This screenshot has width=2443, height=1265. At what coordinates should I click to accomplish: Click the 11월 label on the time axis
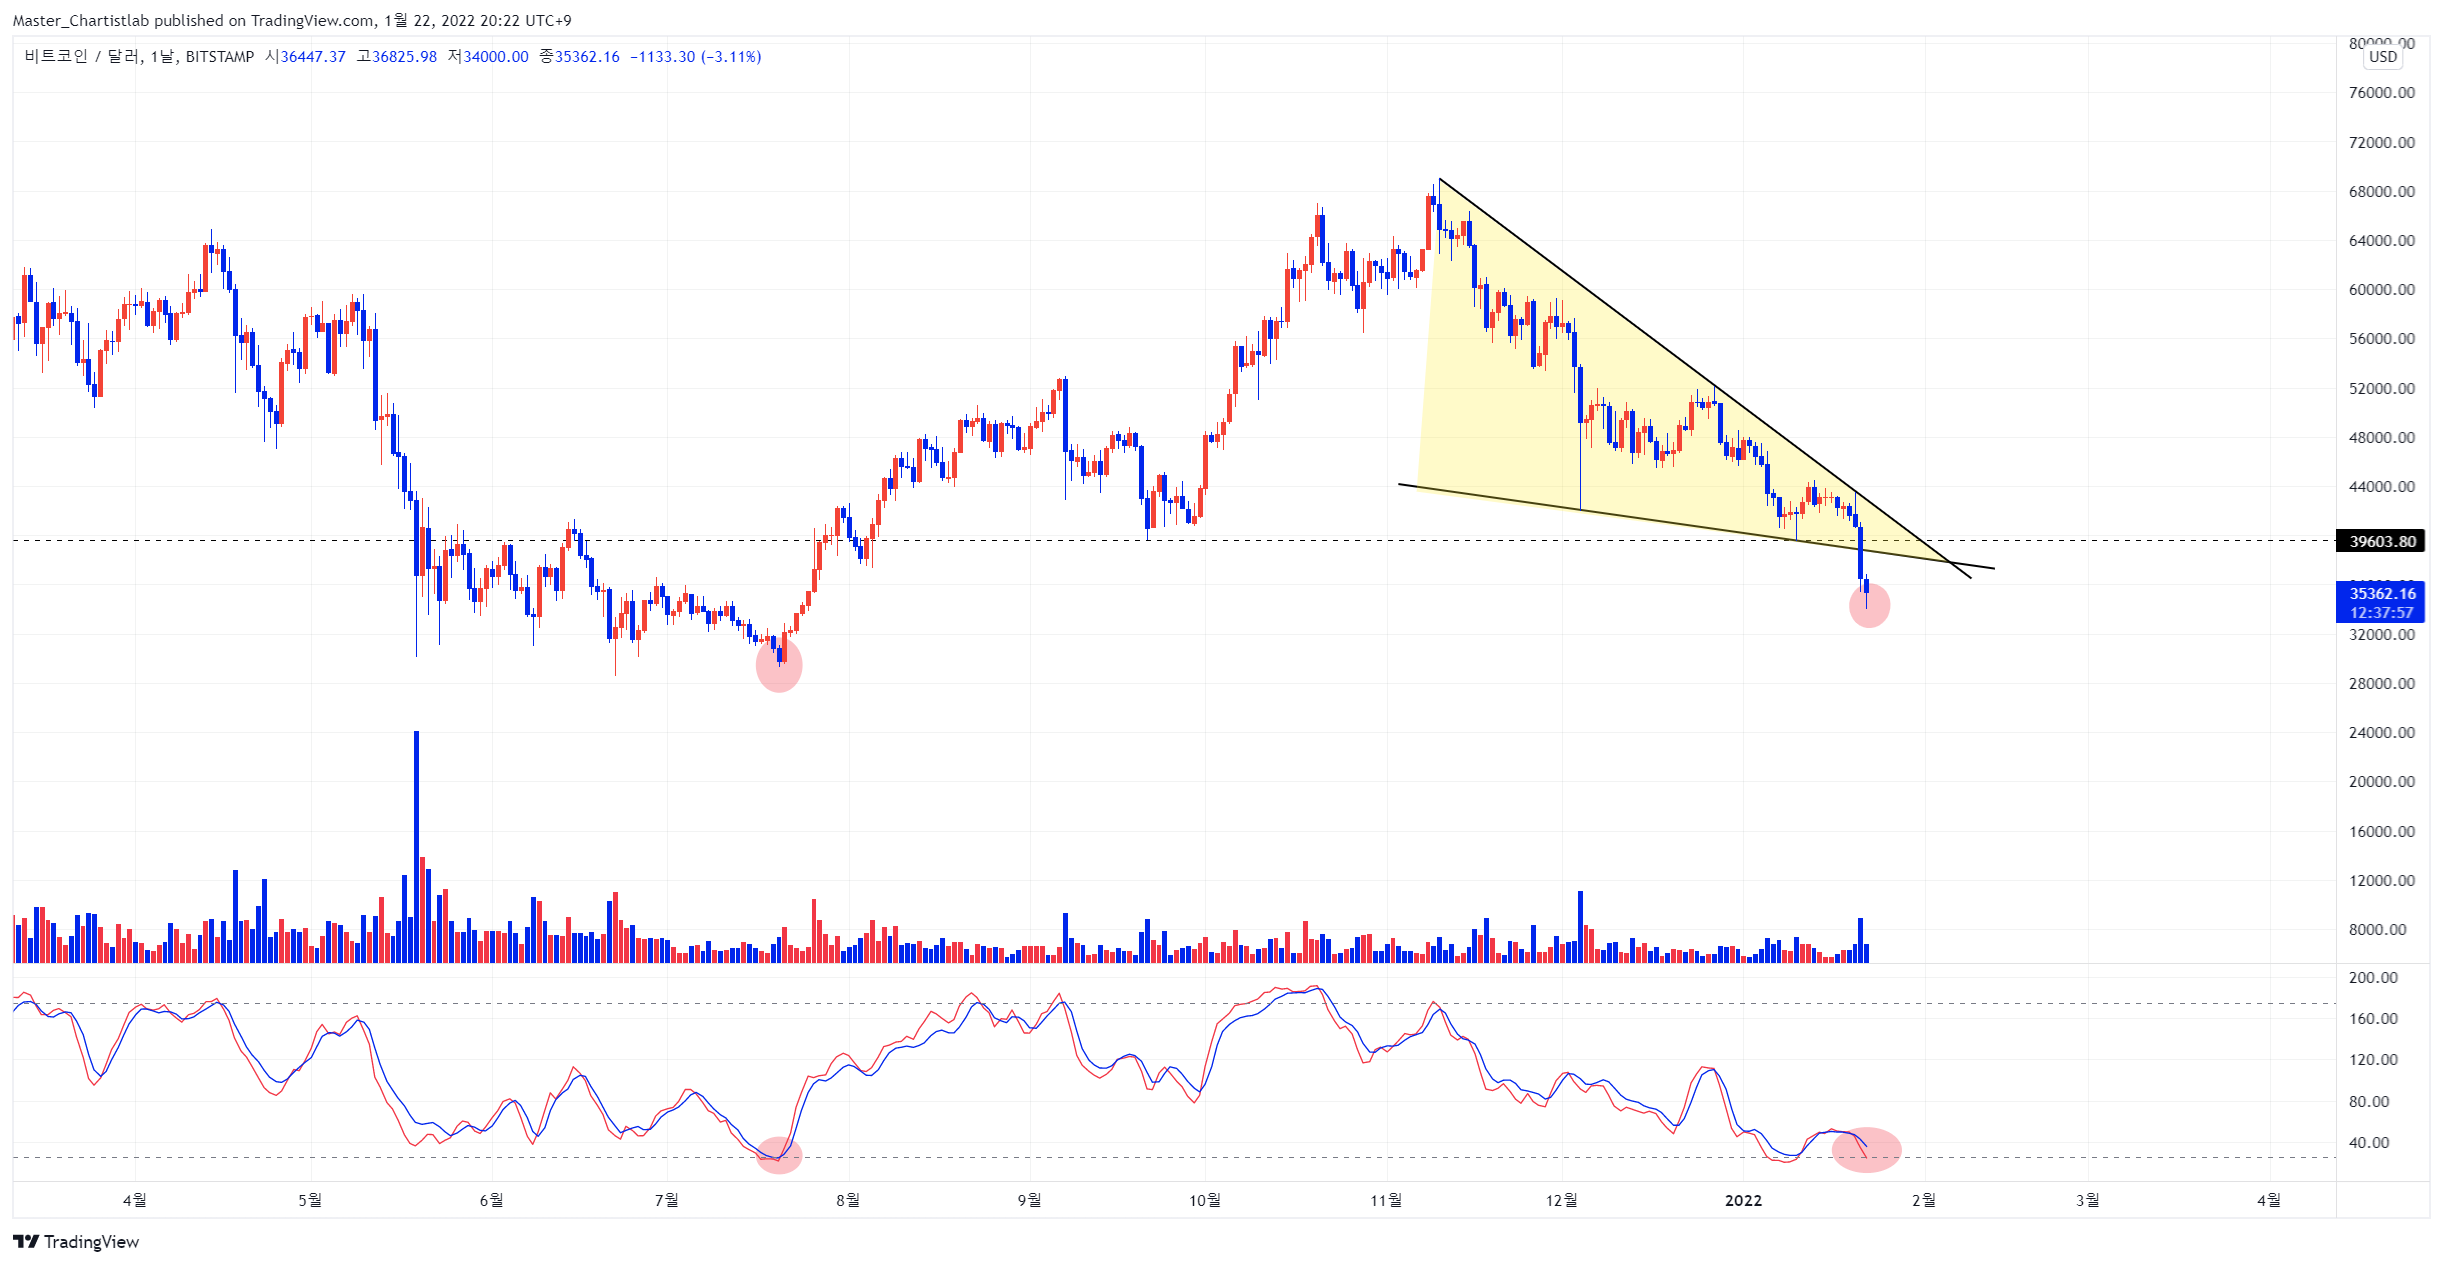pos(1386,1200)
